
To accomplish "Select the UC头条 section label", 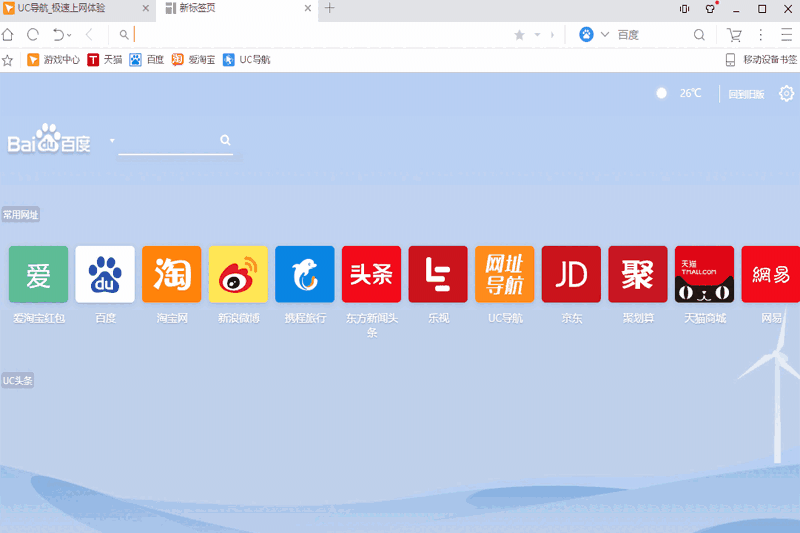I will tap(17, 380).
